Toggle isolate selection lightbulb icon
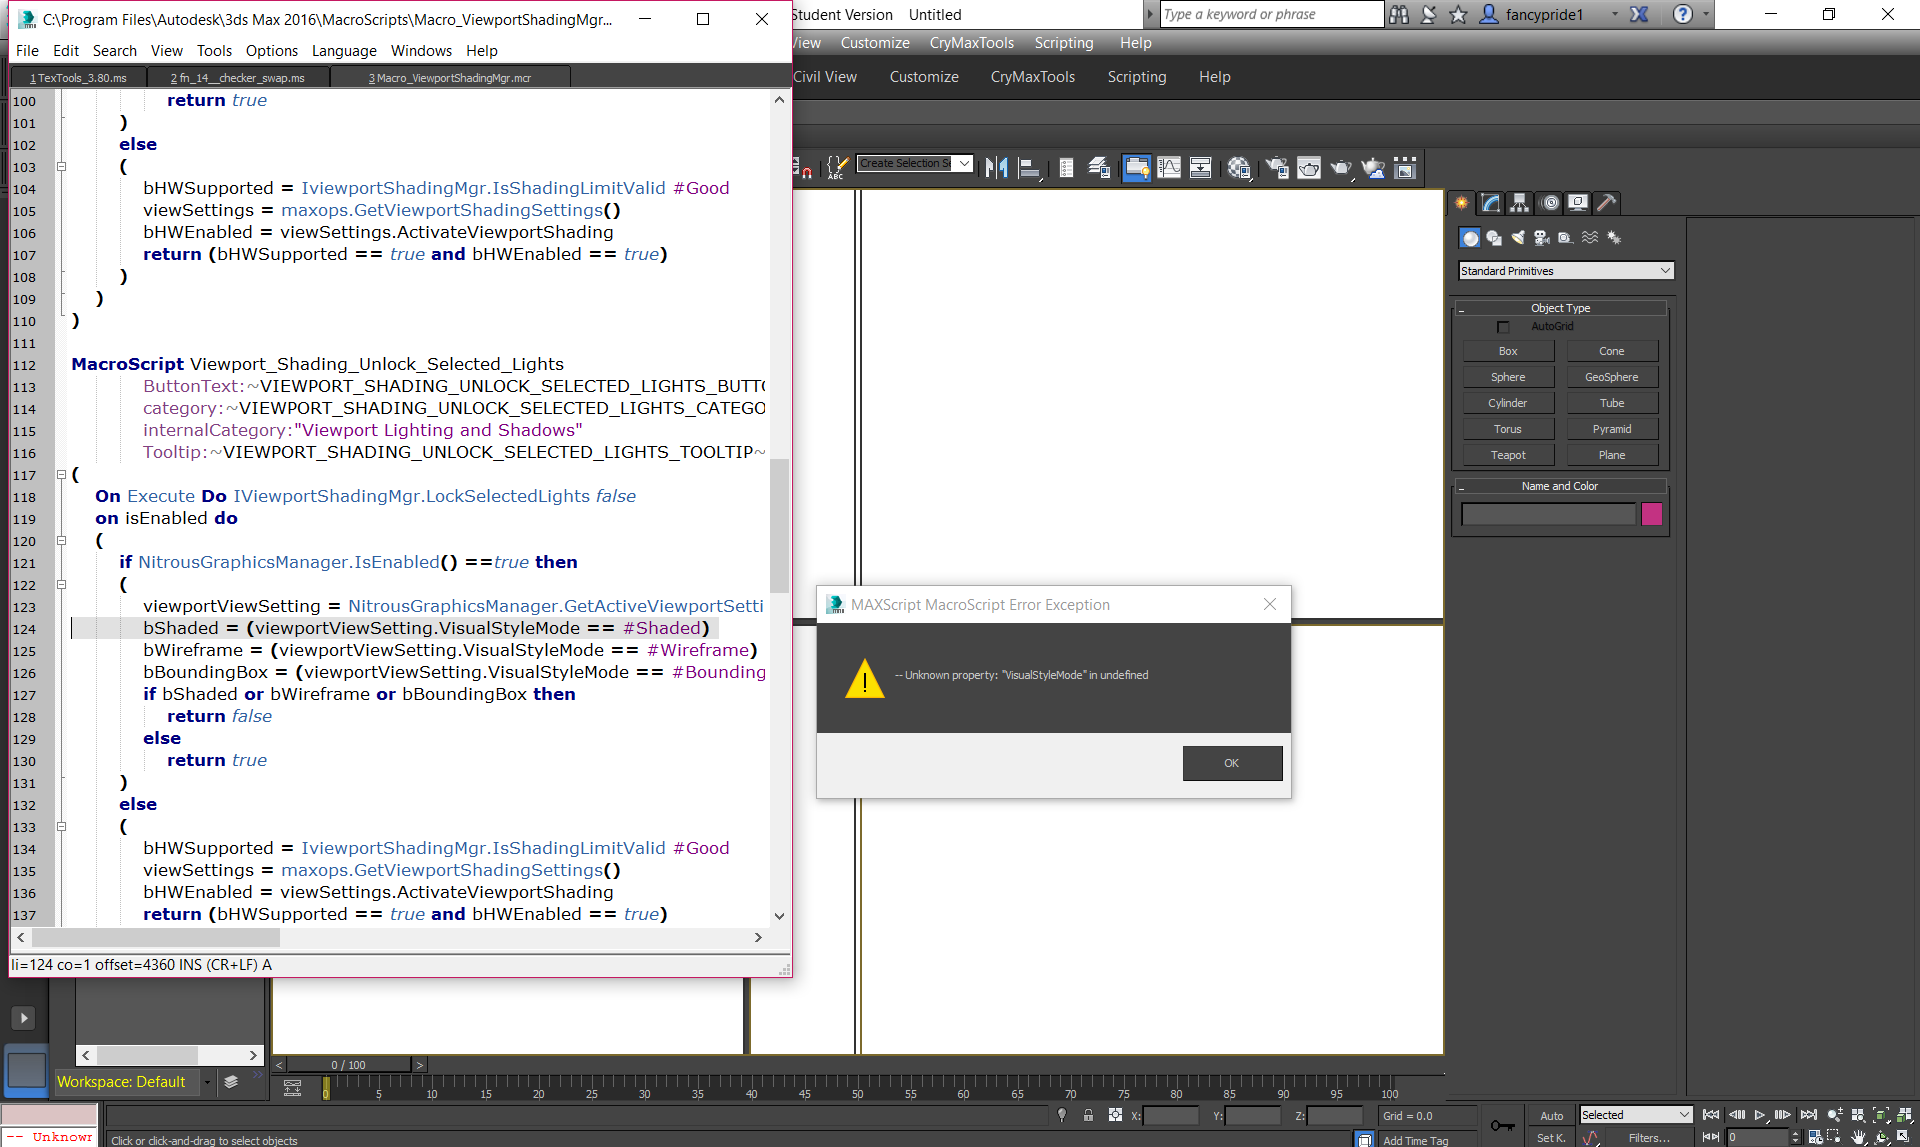 tap(1062, 1115)
